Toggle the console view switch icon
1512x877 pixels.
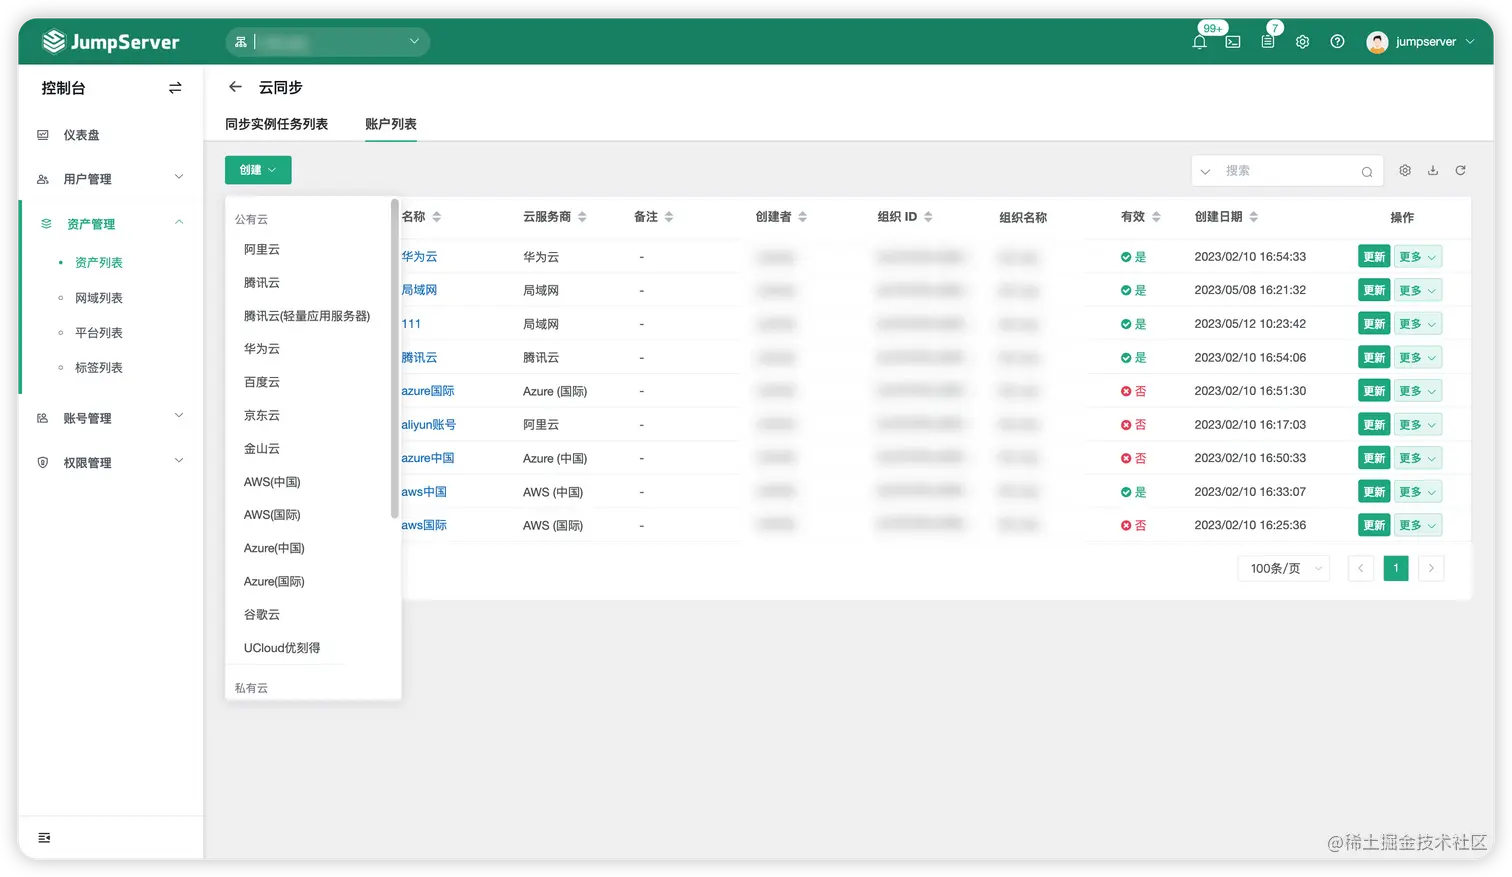[175, 88]
